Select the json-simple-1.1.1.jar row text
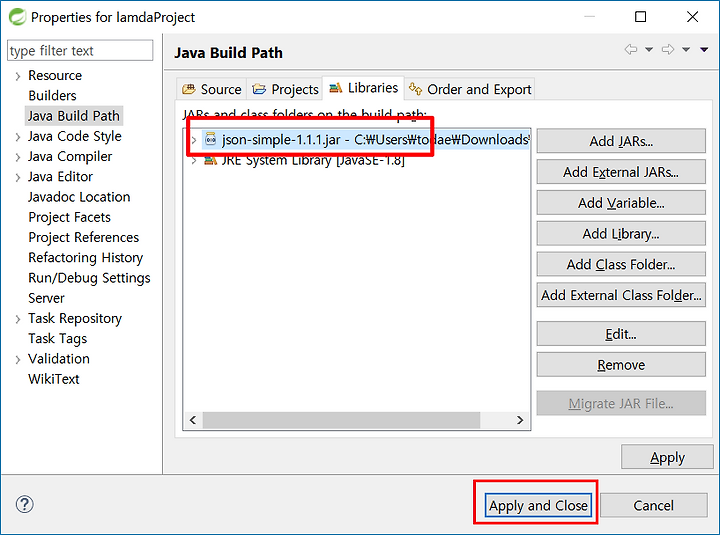Image resolution: width=720 pixels, height=535 pixels. (x=376, y=139)
